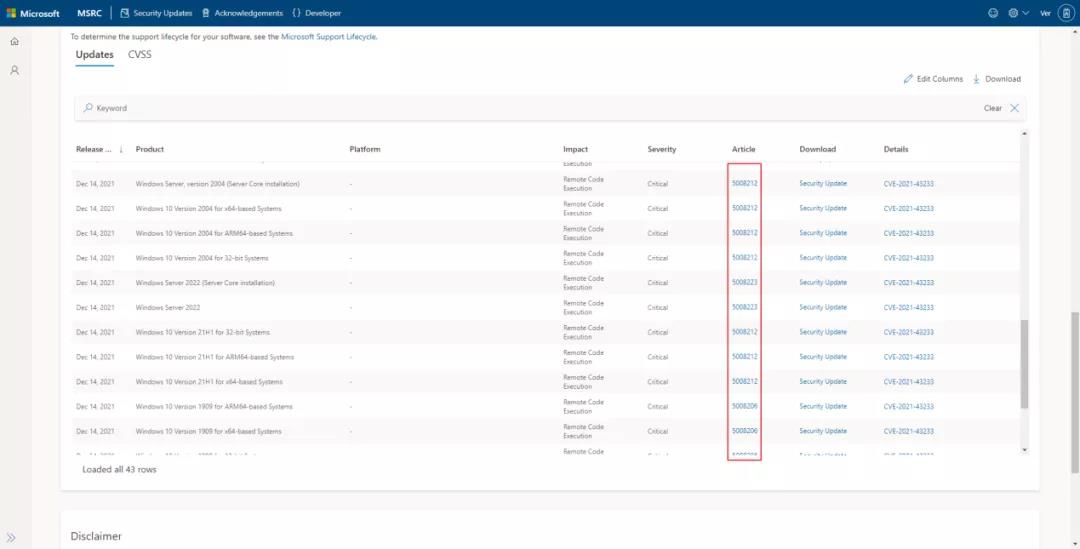The height and width of the screenshot is (549, 1080).
Task: Open CVE-2021-43233 for Server 2022 Server Core
Action: point(908,283)
